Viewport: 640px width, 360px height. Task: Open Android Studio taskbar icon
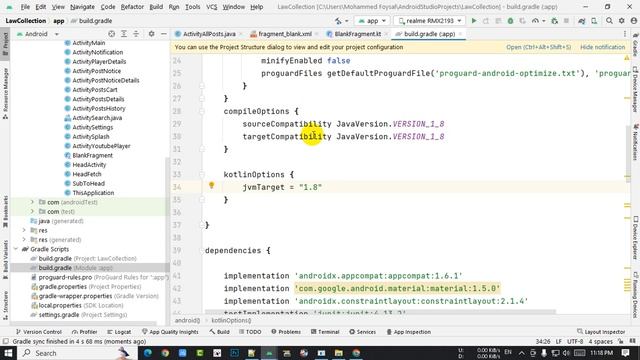(x=269, y=353)
